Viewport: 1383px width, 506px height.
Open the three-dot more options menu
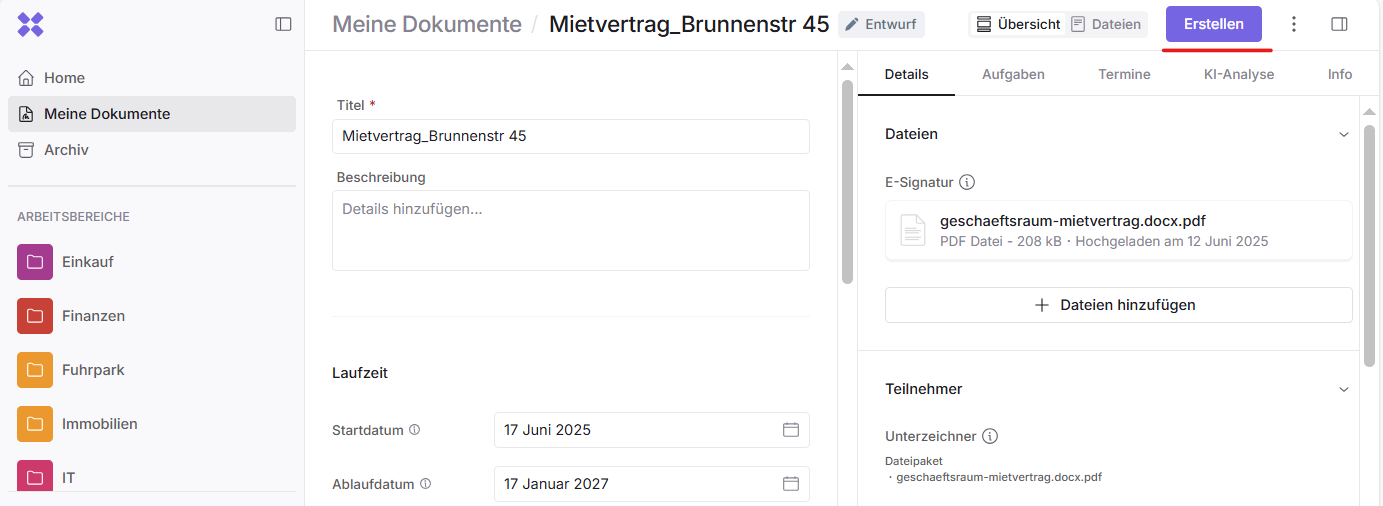1294,24
